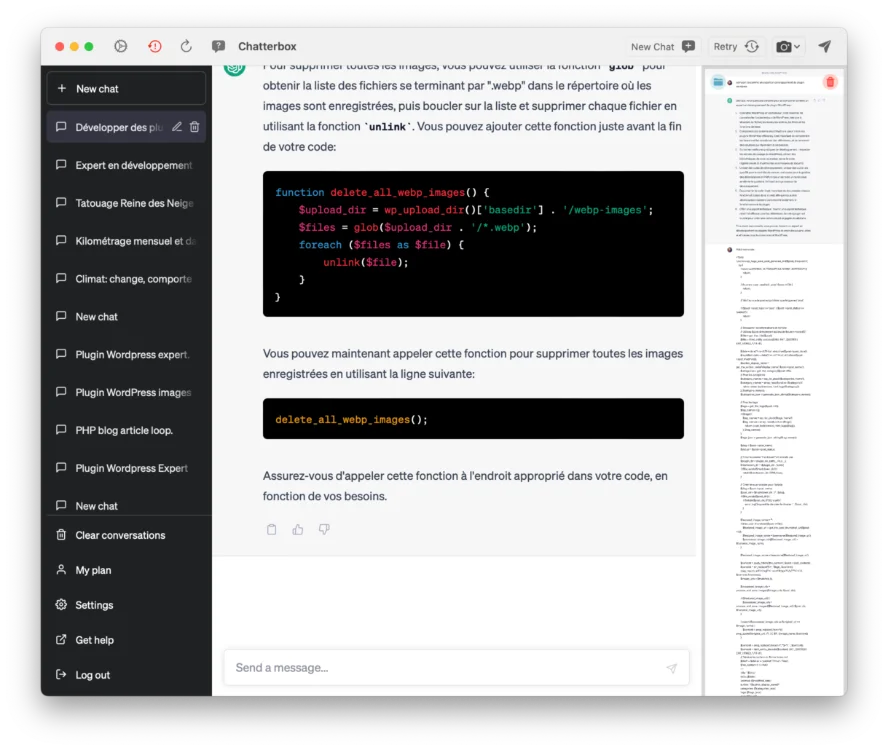This screenshot has height=750, width=888.
Task: Open the camera screenshot dropdown
Action: point(788,46)
